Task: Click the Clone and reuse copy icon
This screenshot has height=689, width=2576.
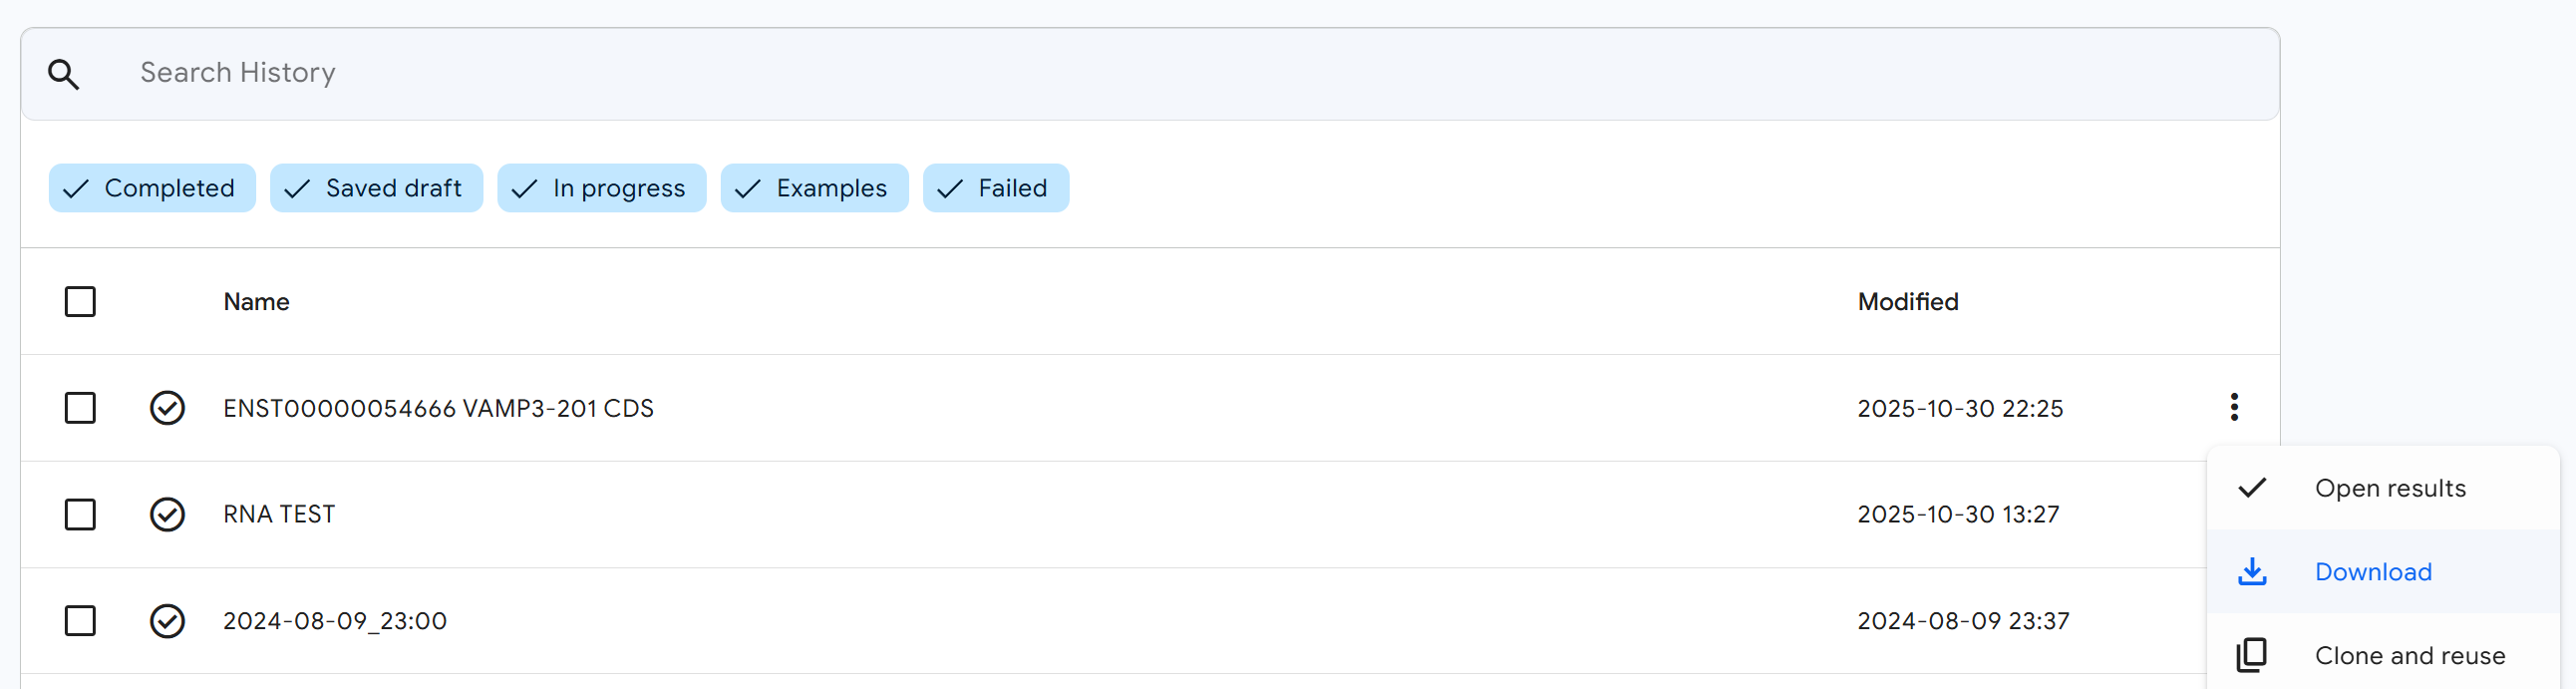Action: pyautogui.click(x=2251, y=655)
